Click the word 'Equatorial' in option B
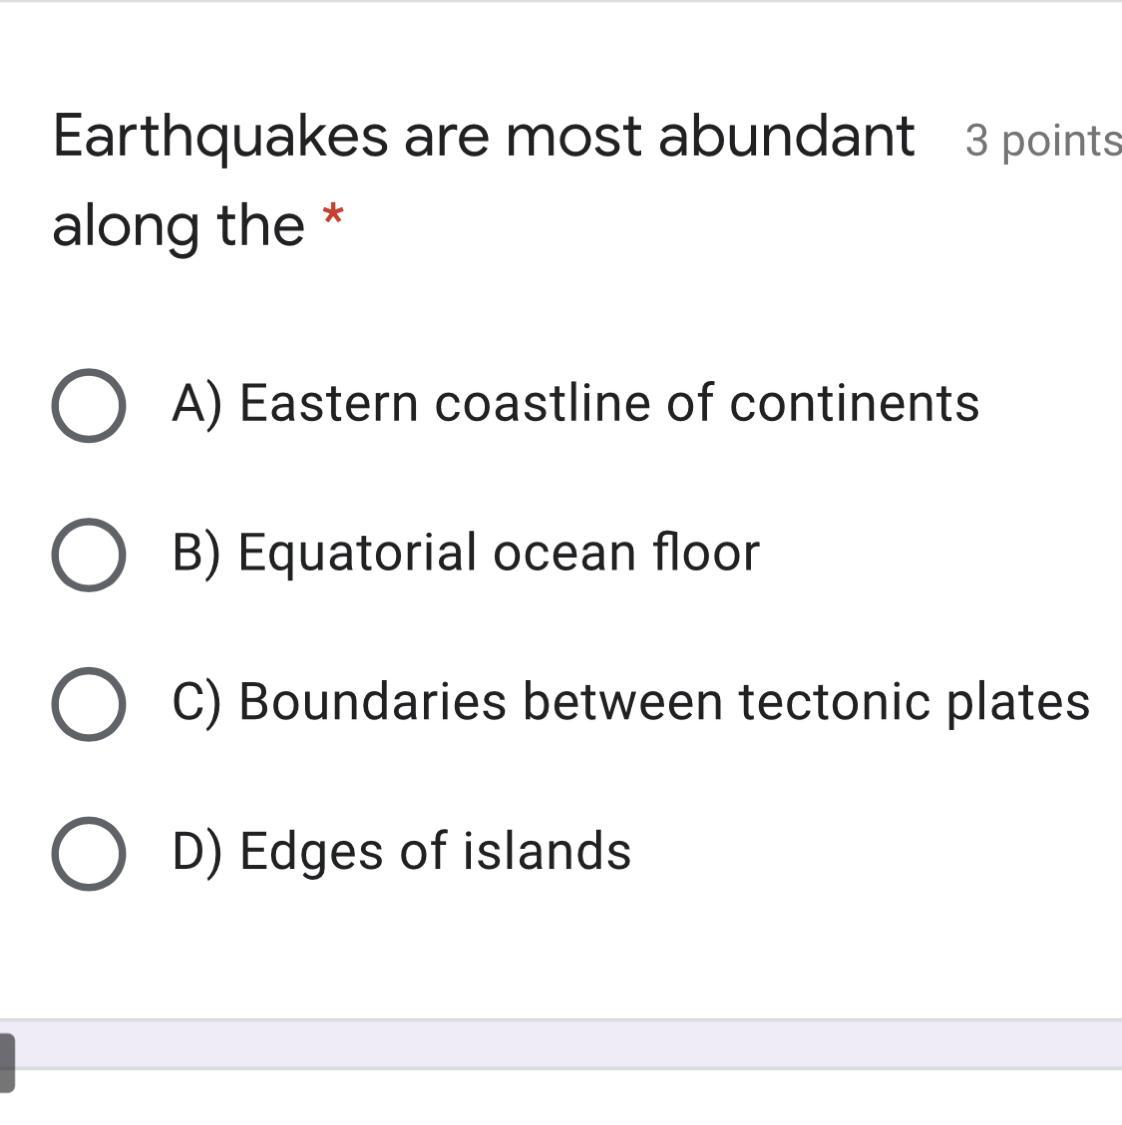 (x=357, y=552)
